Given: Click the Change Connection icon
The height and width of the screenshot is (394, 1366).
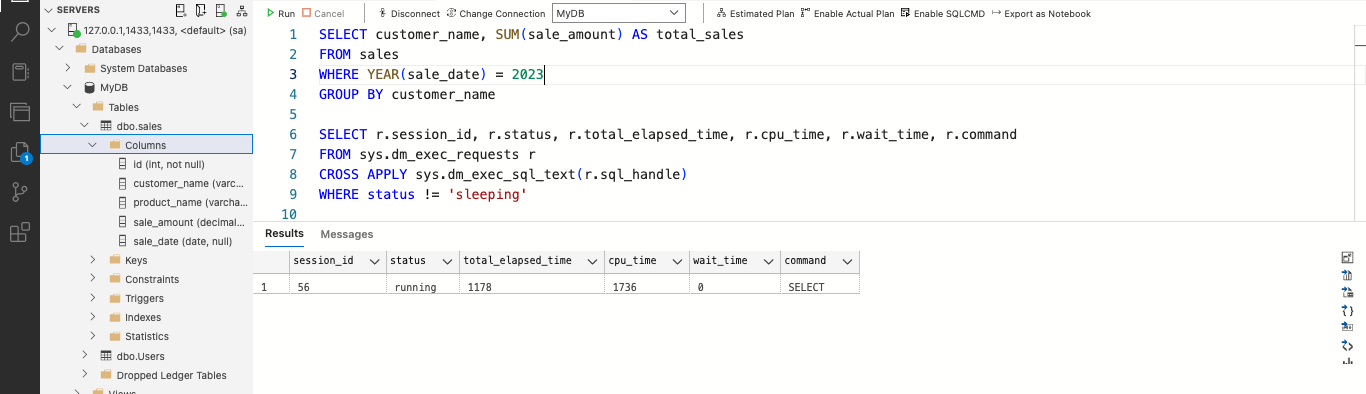Looking at the screenshot, I should click(x=451, y=14).
